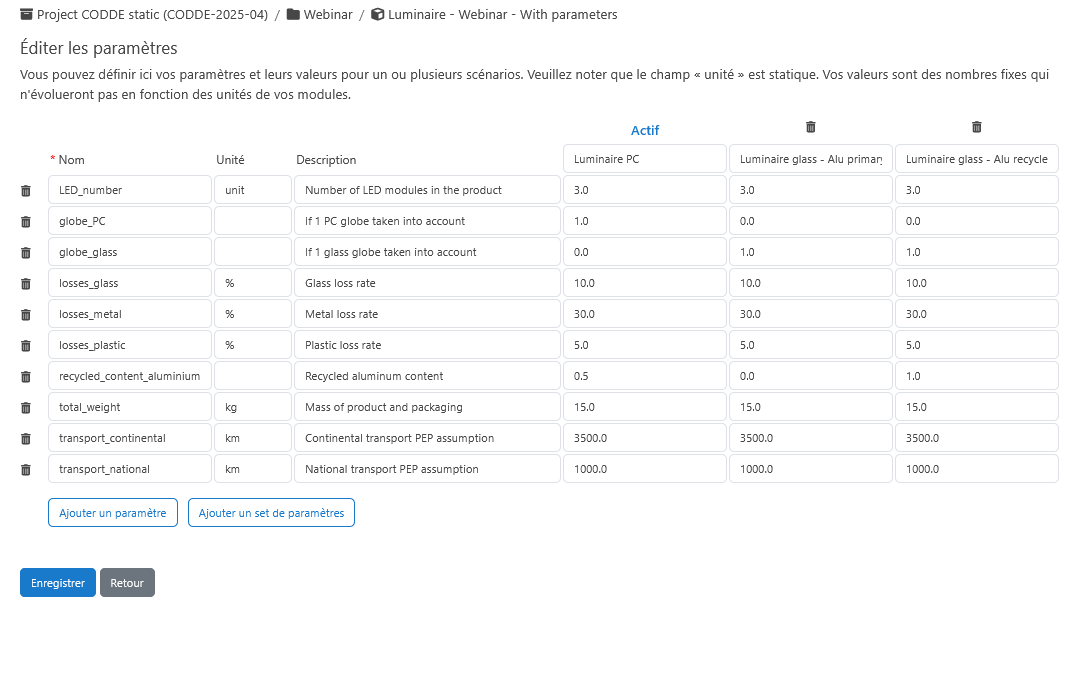Delete the recycled_content_aluminium parameter row
The image size is (1080, 675).
(x=25, y=377)
